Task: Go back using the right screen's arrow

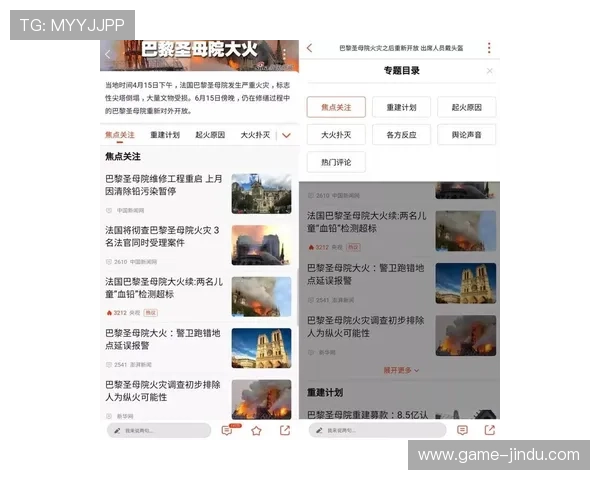Action: pos(310,48)
